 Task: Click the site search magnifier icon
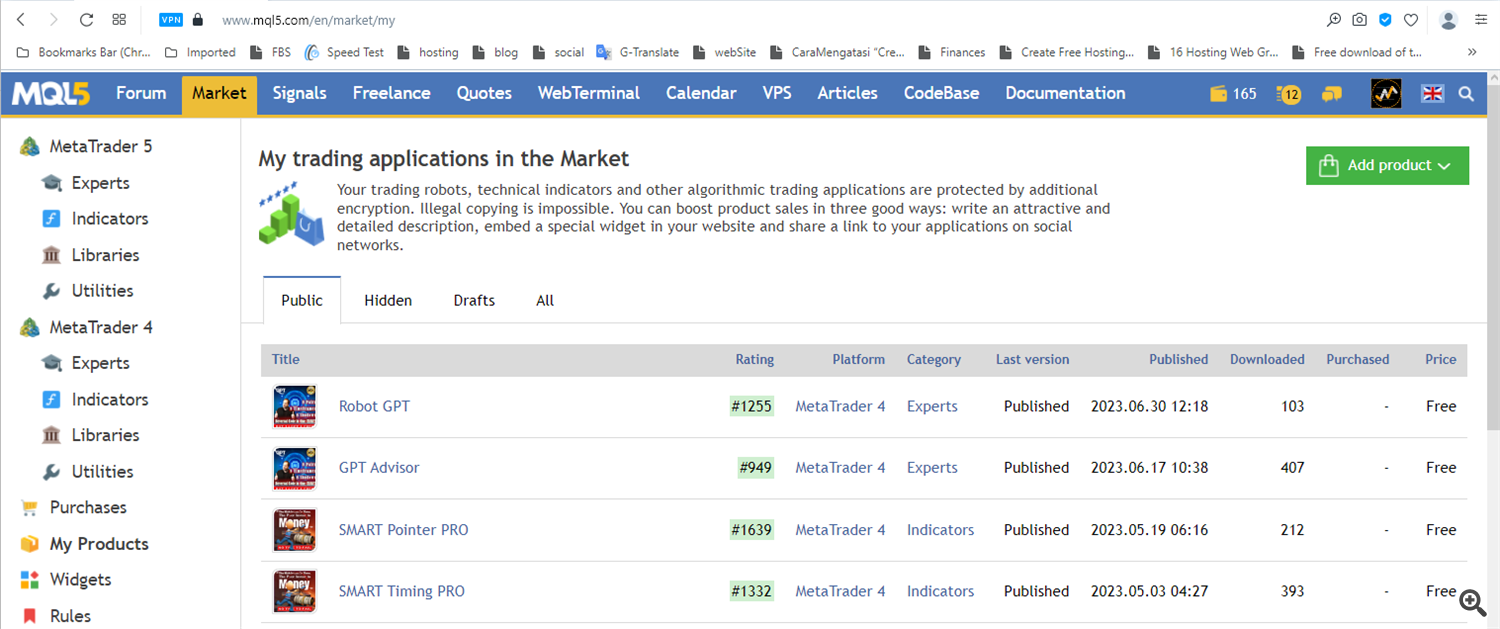coord(1466,94)
